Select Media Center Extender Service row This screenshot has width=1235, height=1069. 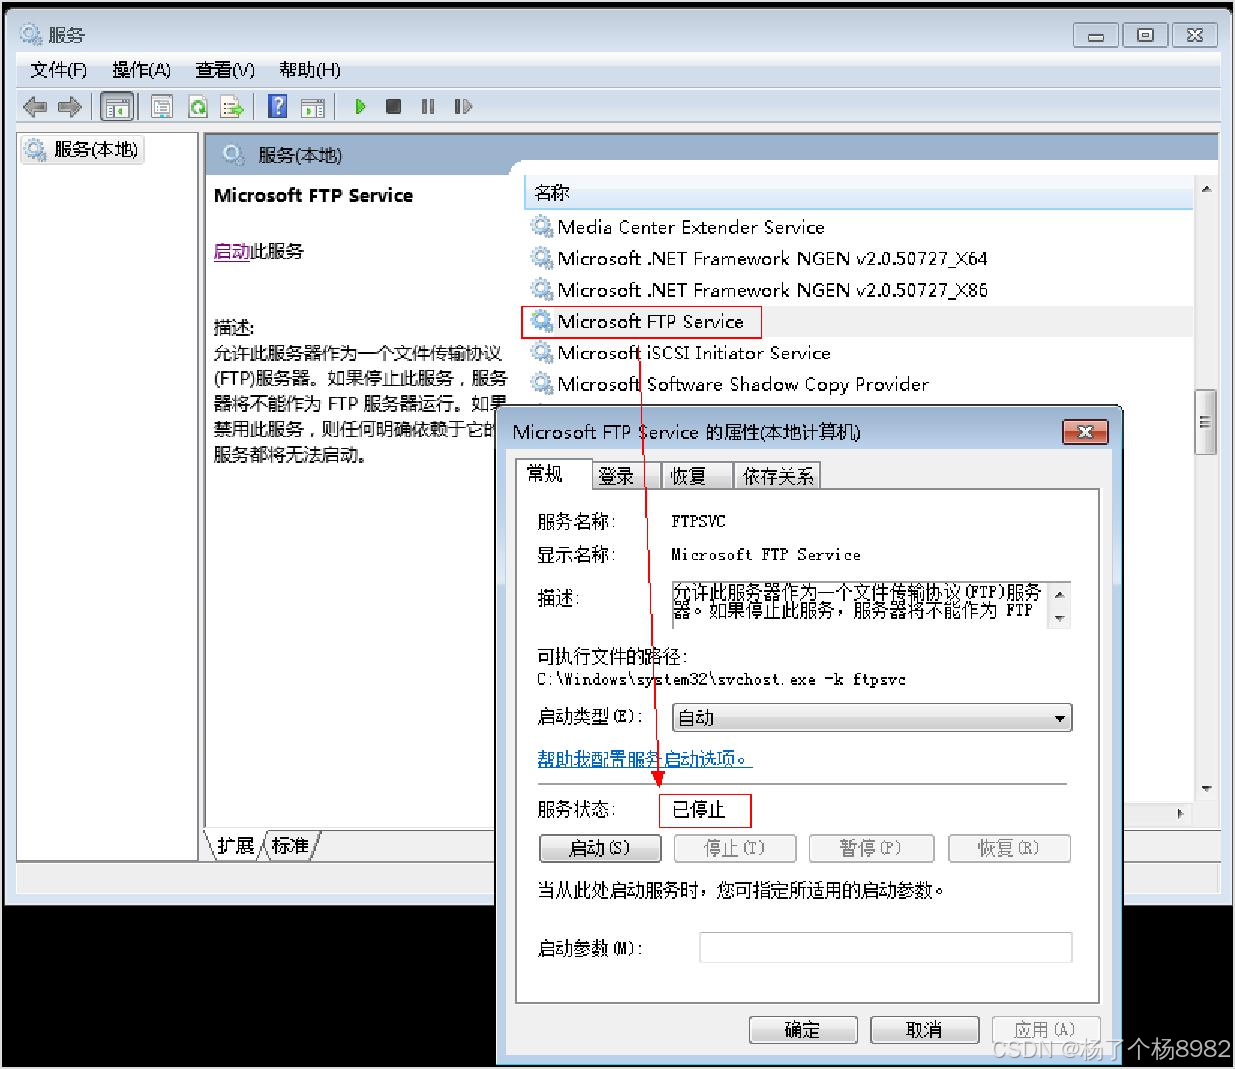[858, 227]
